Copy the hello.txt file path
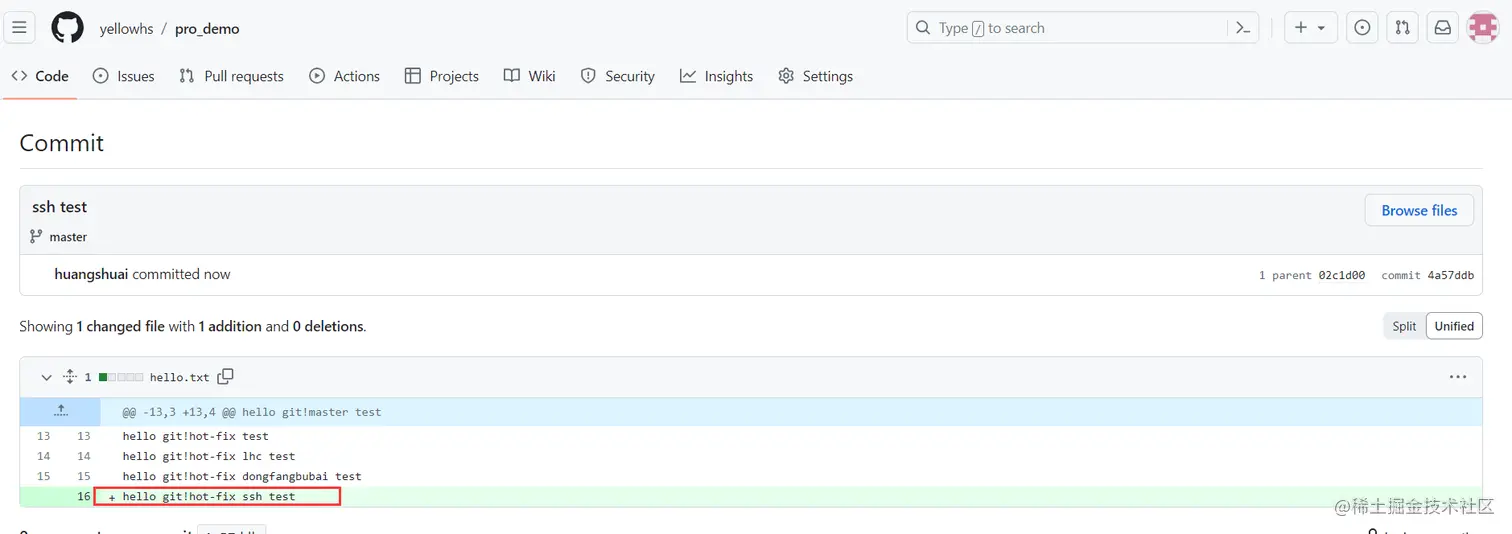This screenshot has width=1512, height=534. [226, 376]
